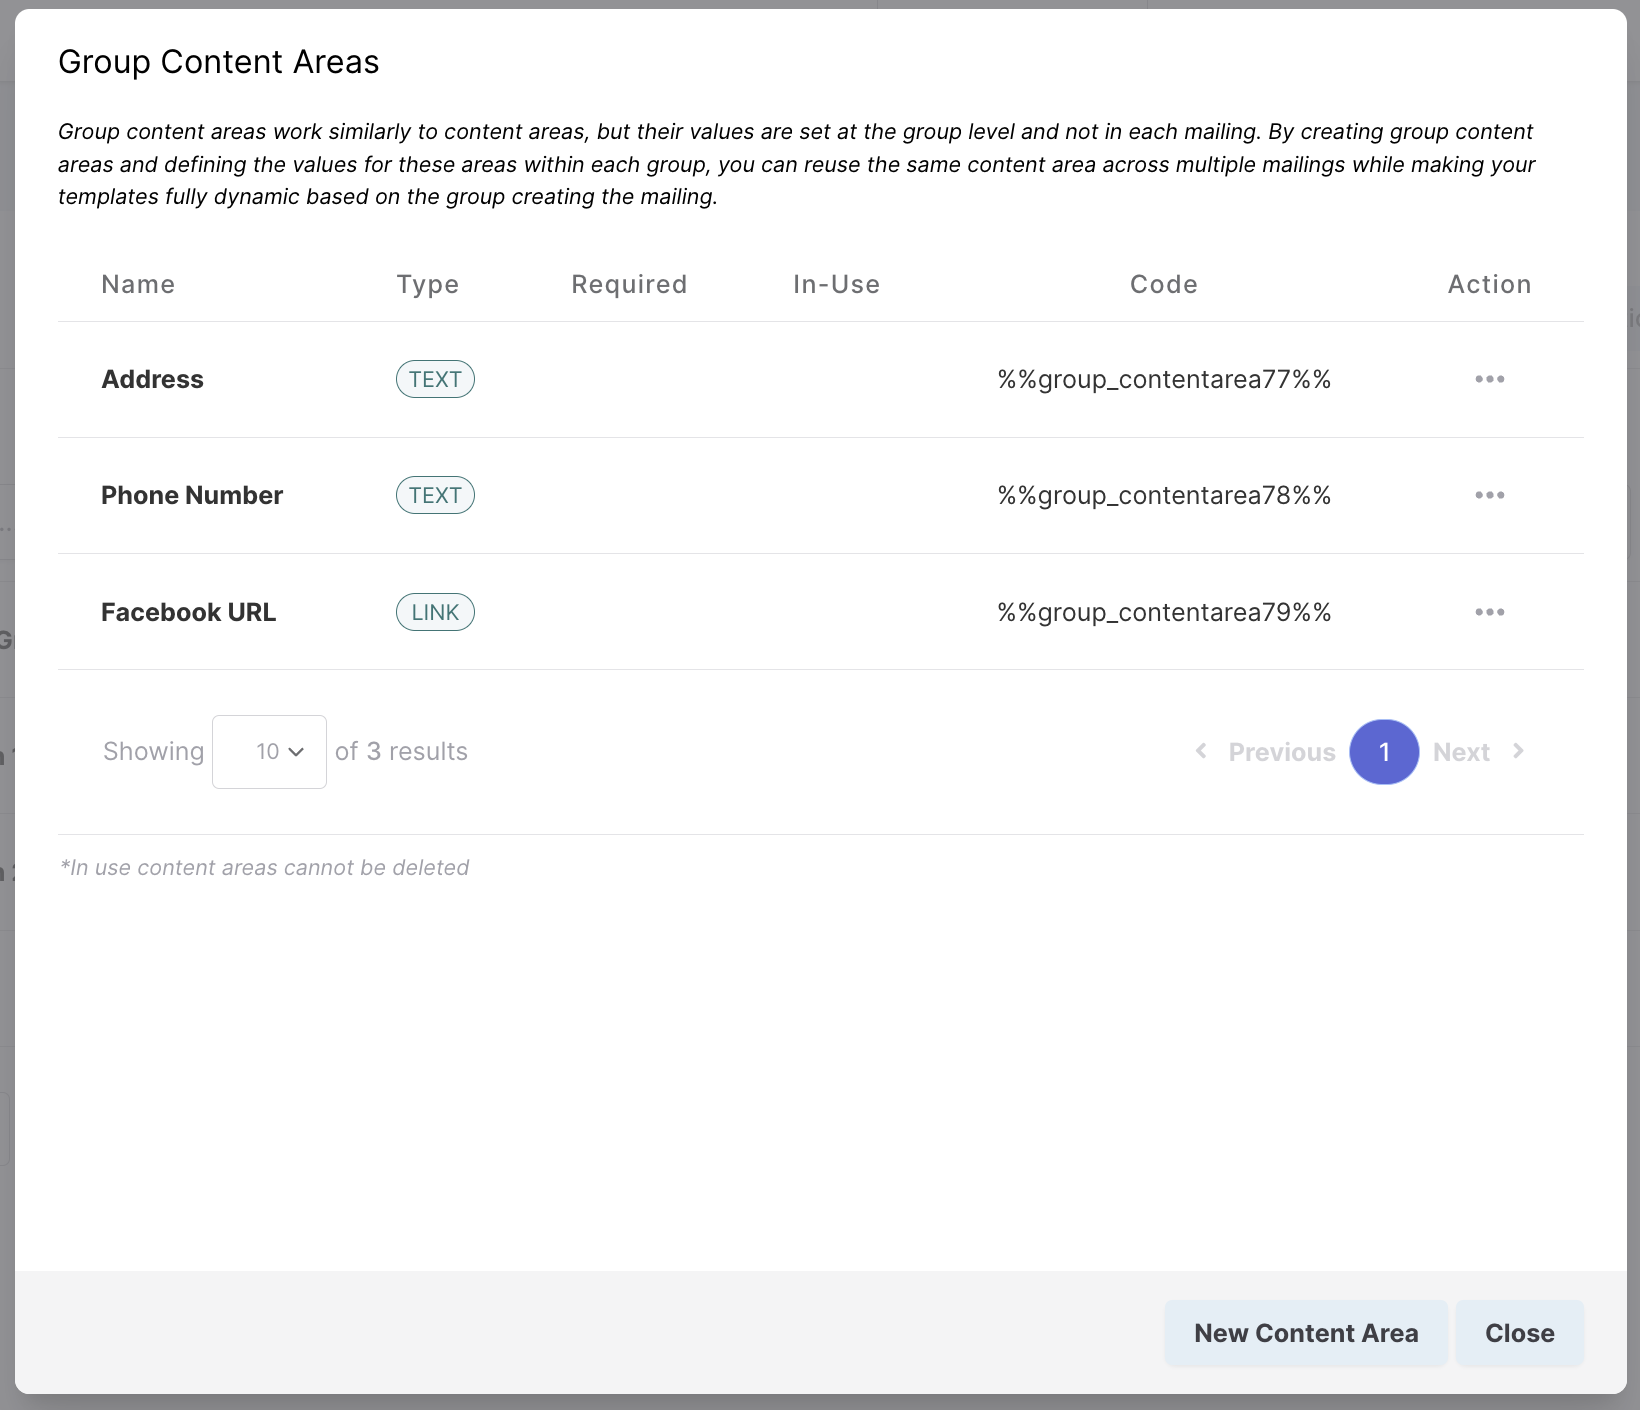Go to page 1 in pagination
Screen dimensions: 1640x1410
(1384, 752)
